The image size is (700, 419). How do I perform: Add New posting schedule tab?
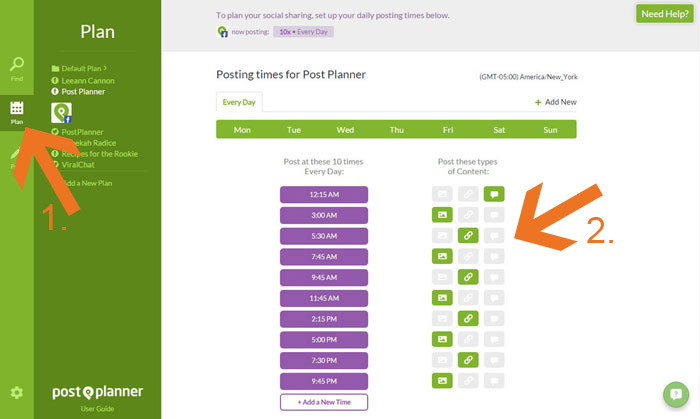(556, 102)
